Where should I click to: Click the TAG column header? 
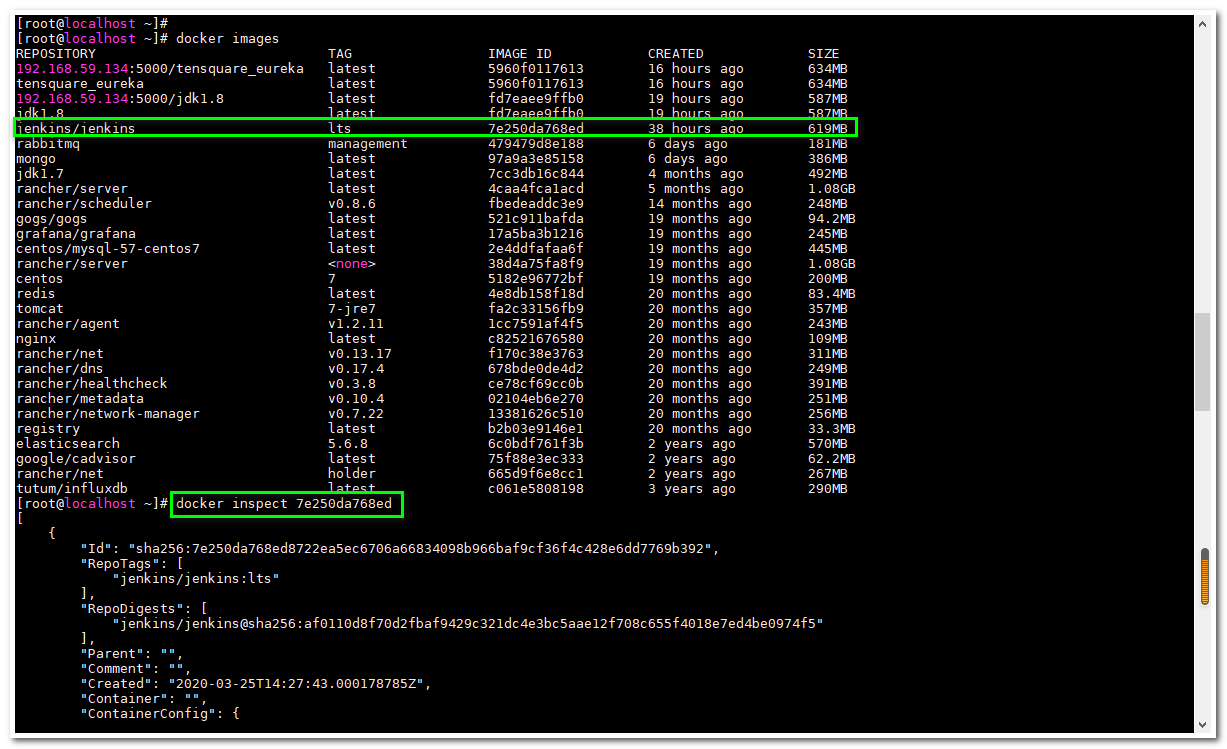click(x=340, y=53)
